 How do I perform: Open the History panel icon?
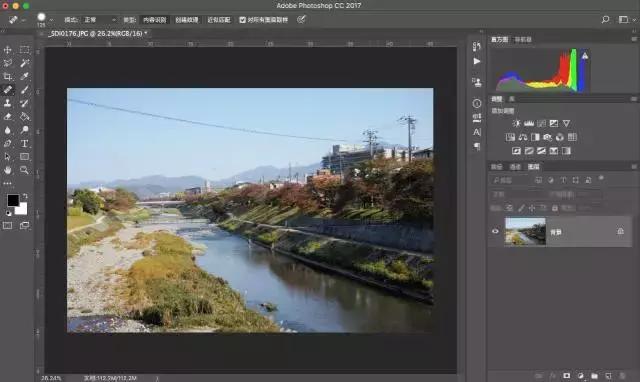point(477,47)
